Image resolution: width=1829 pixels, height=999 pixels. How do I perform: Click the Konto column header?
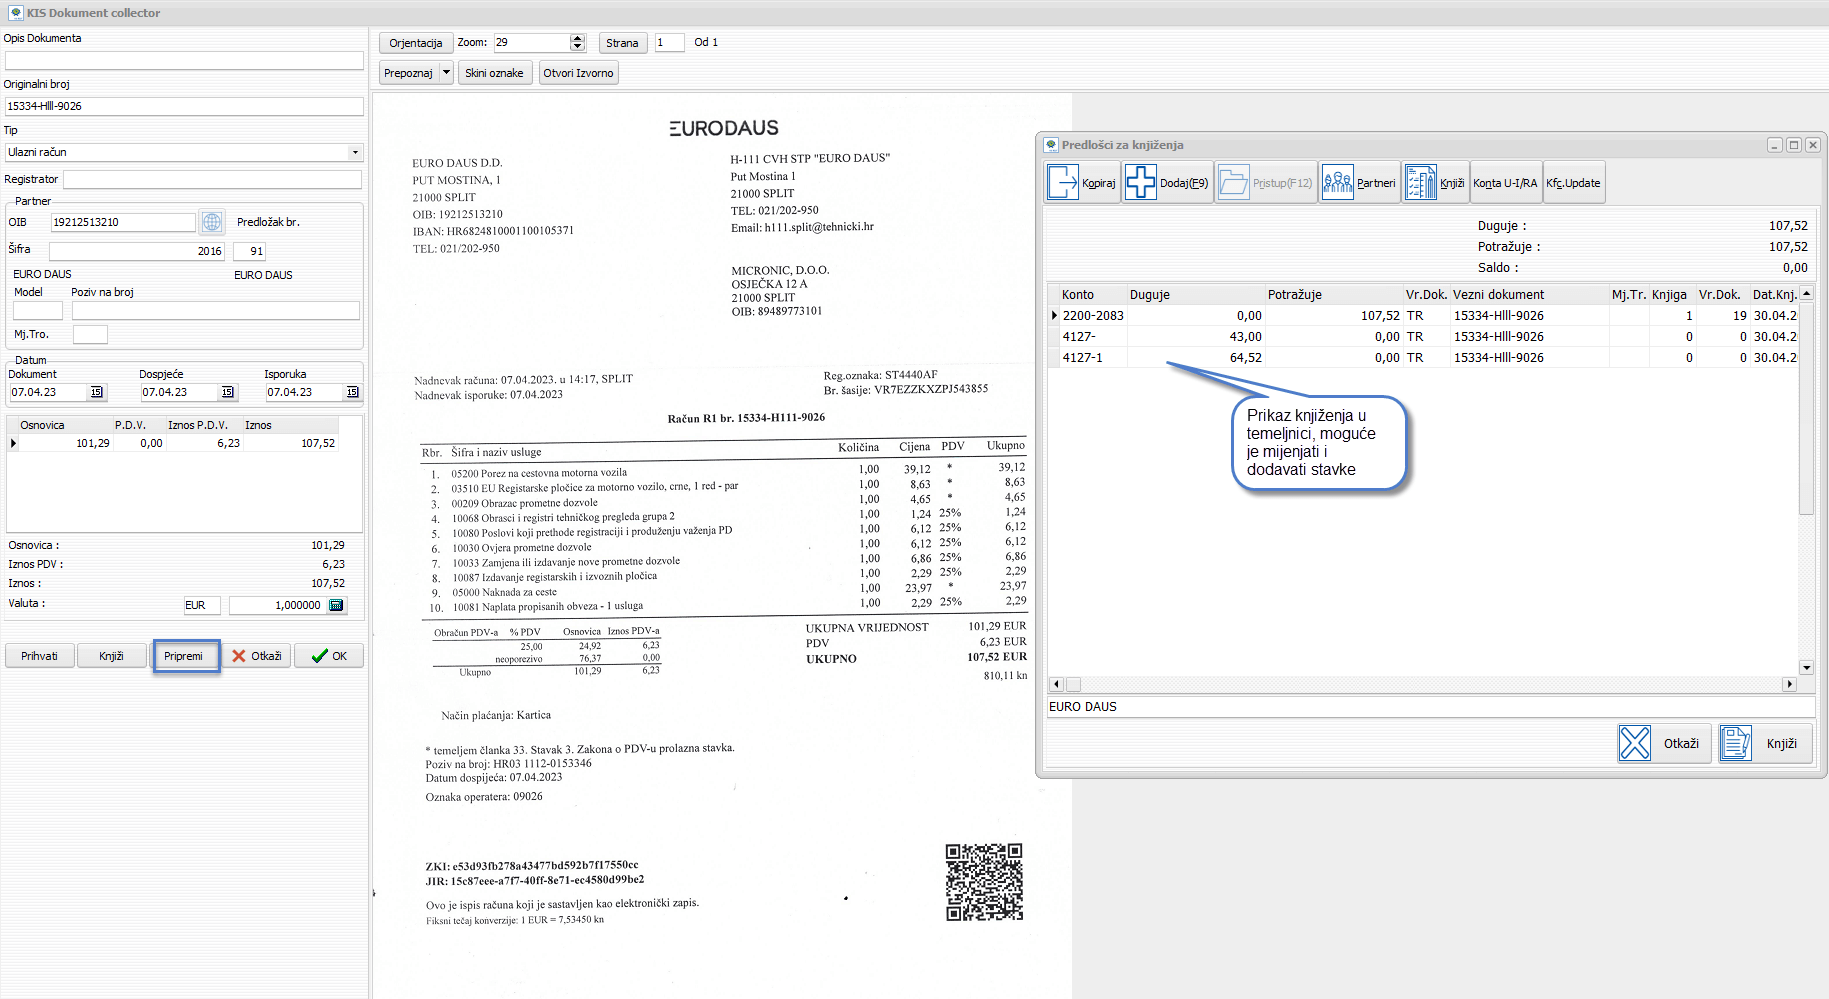[1092, 294]
